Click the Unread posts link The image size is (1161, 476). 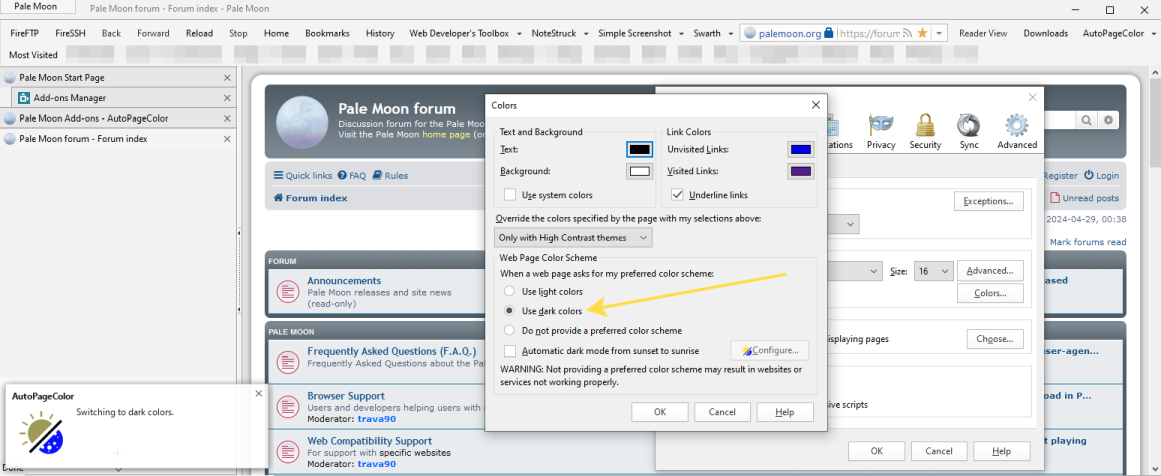pyautogui.click(x=1085, y=198)
